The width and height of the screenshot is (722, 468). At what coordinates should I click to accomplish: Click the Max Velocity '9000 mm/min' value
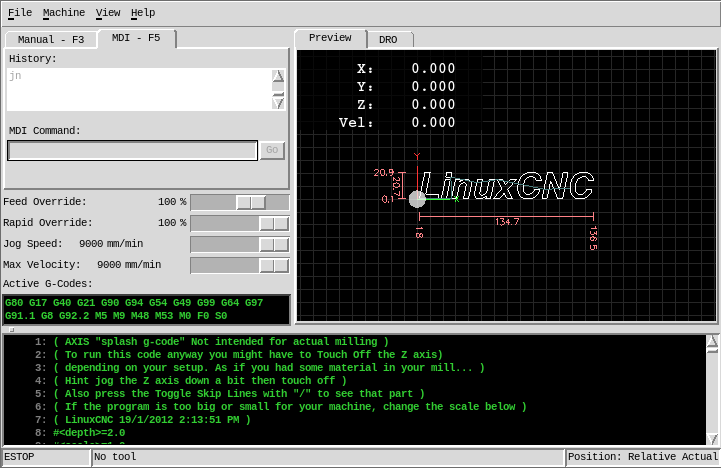(x=129, y=265)
